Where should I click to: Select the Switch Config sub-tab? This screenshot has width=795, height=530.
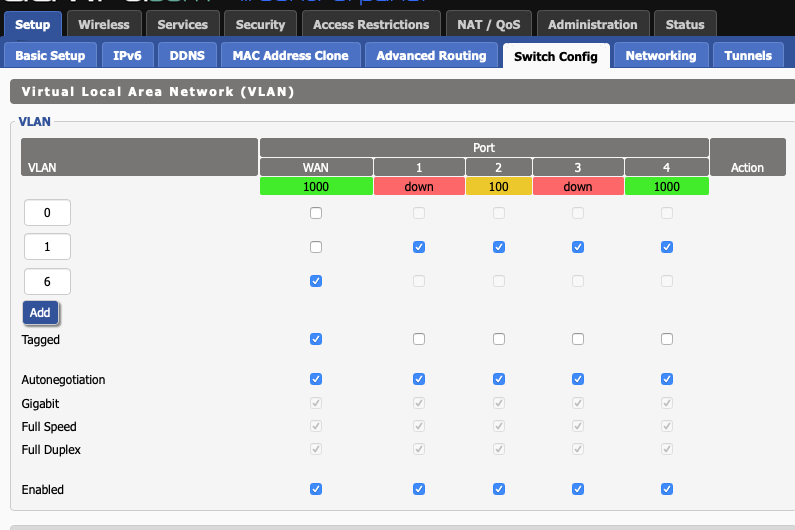[x=556, y=56]
